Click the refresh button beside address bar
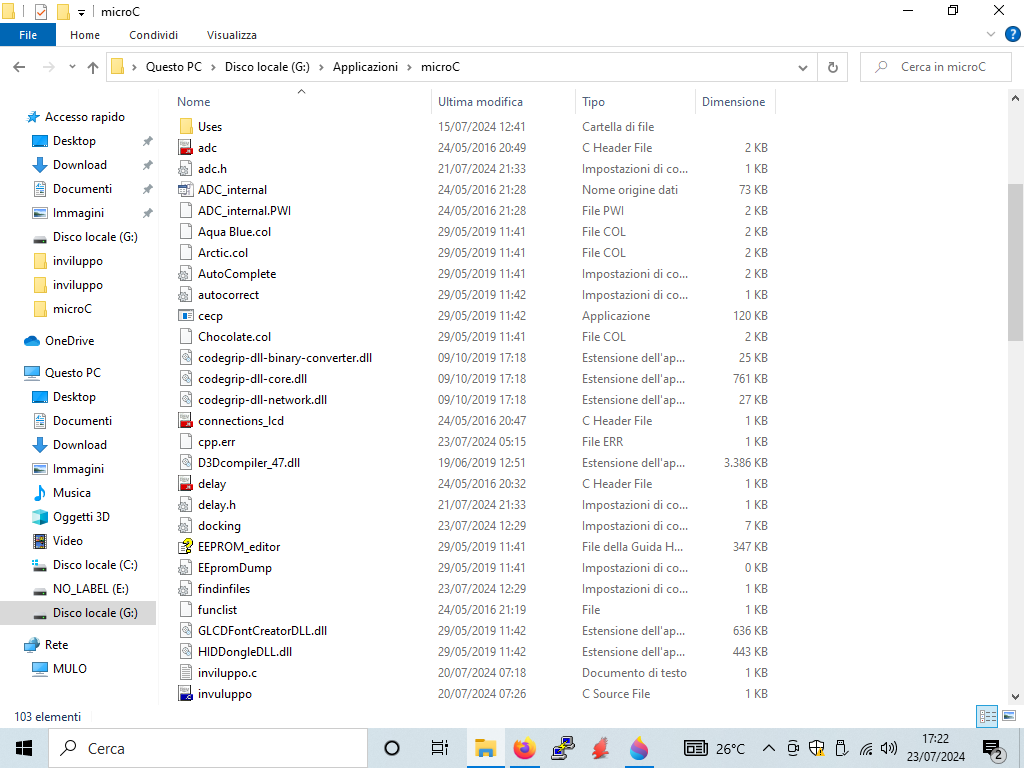 pyautogui.click(x=832, y=67)
